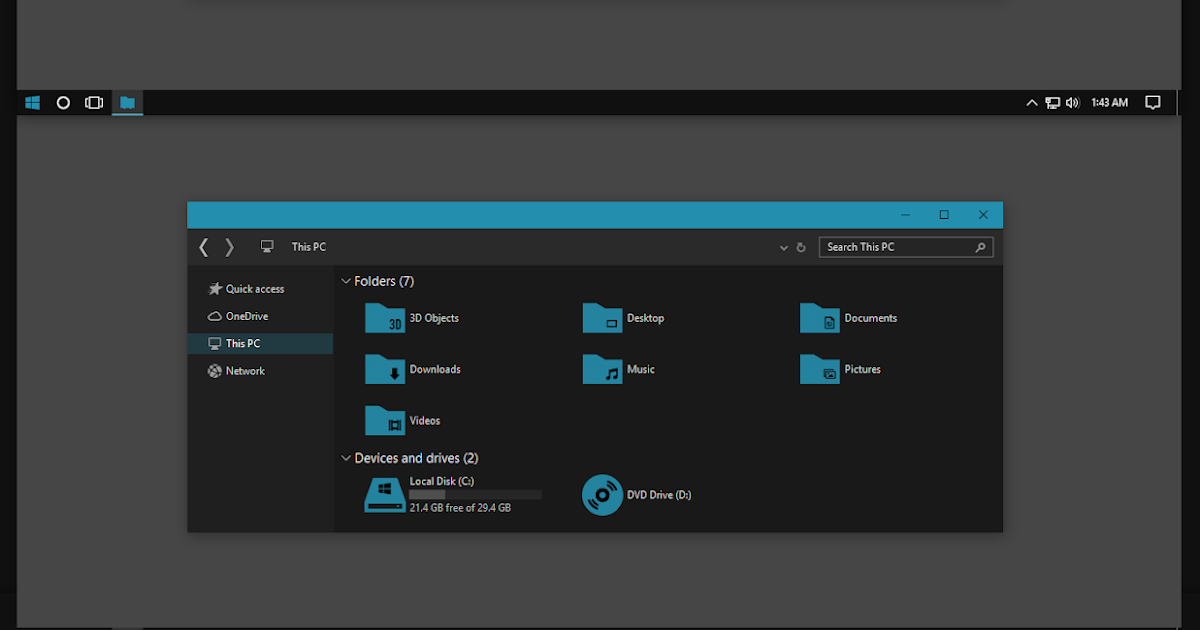
Task: Select the DVD Drive (D:) icon
Action: pyautogui.click(x=602, y=495)
